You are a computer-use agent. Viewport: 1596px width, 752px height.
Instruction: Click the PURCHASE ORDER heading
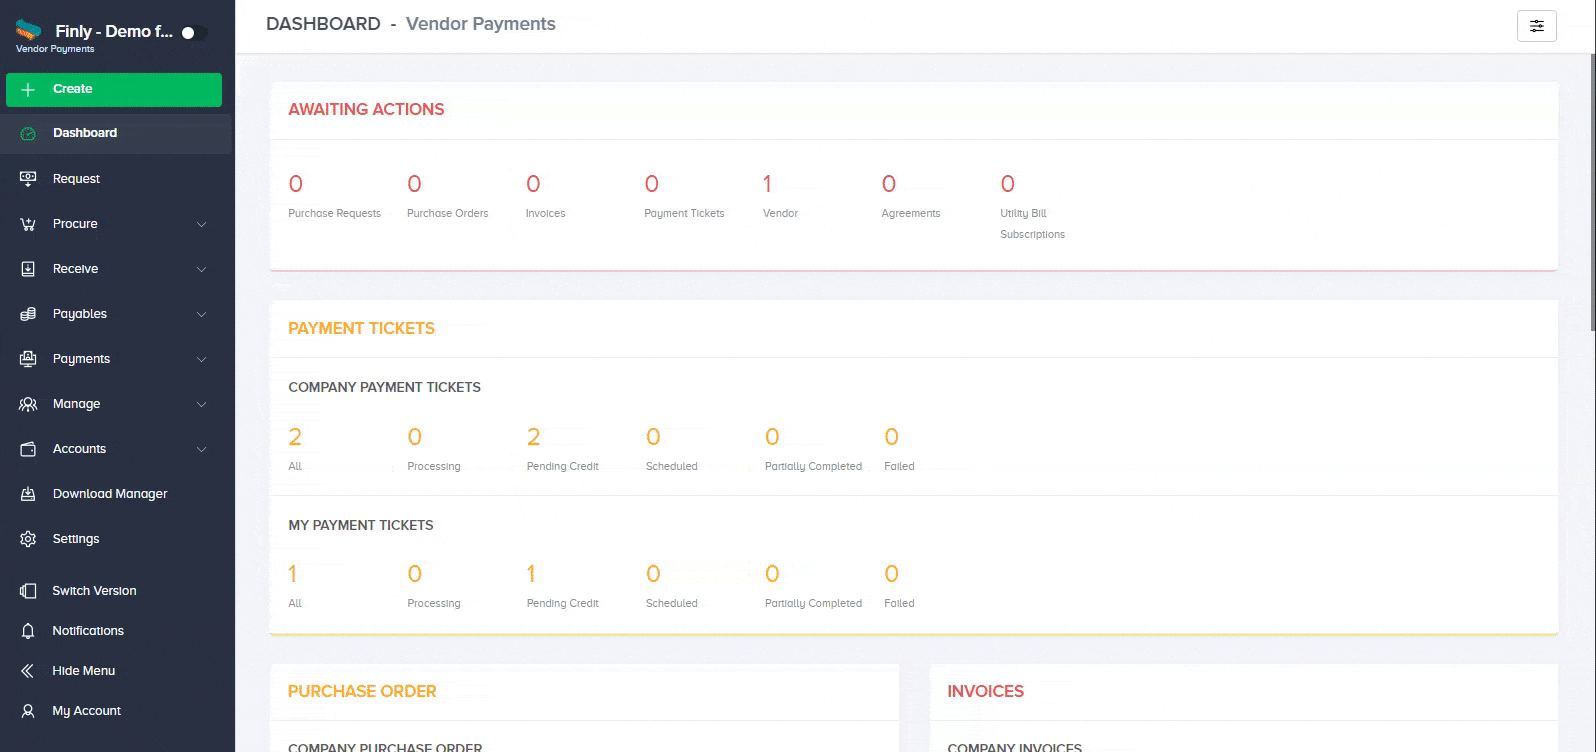tap(362, 691)
